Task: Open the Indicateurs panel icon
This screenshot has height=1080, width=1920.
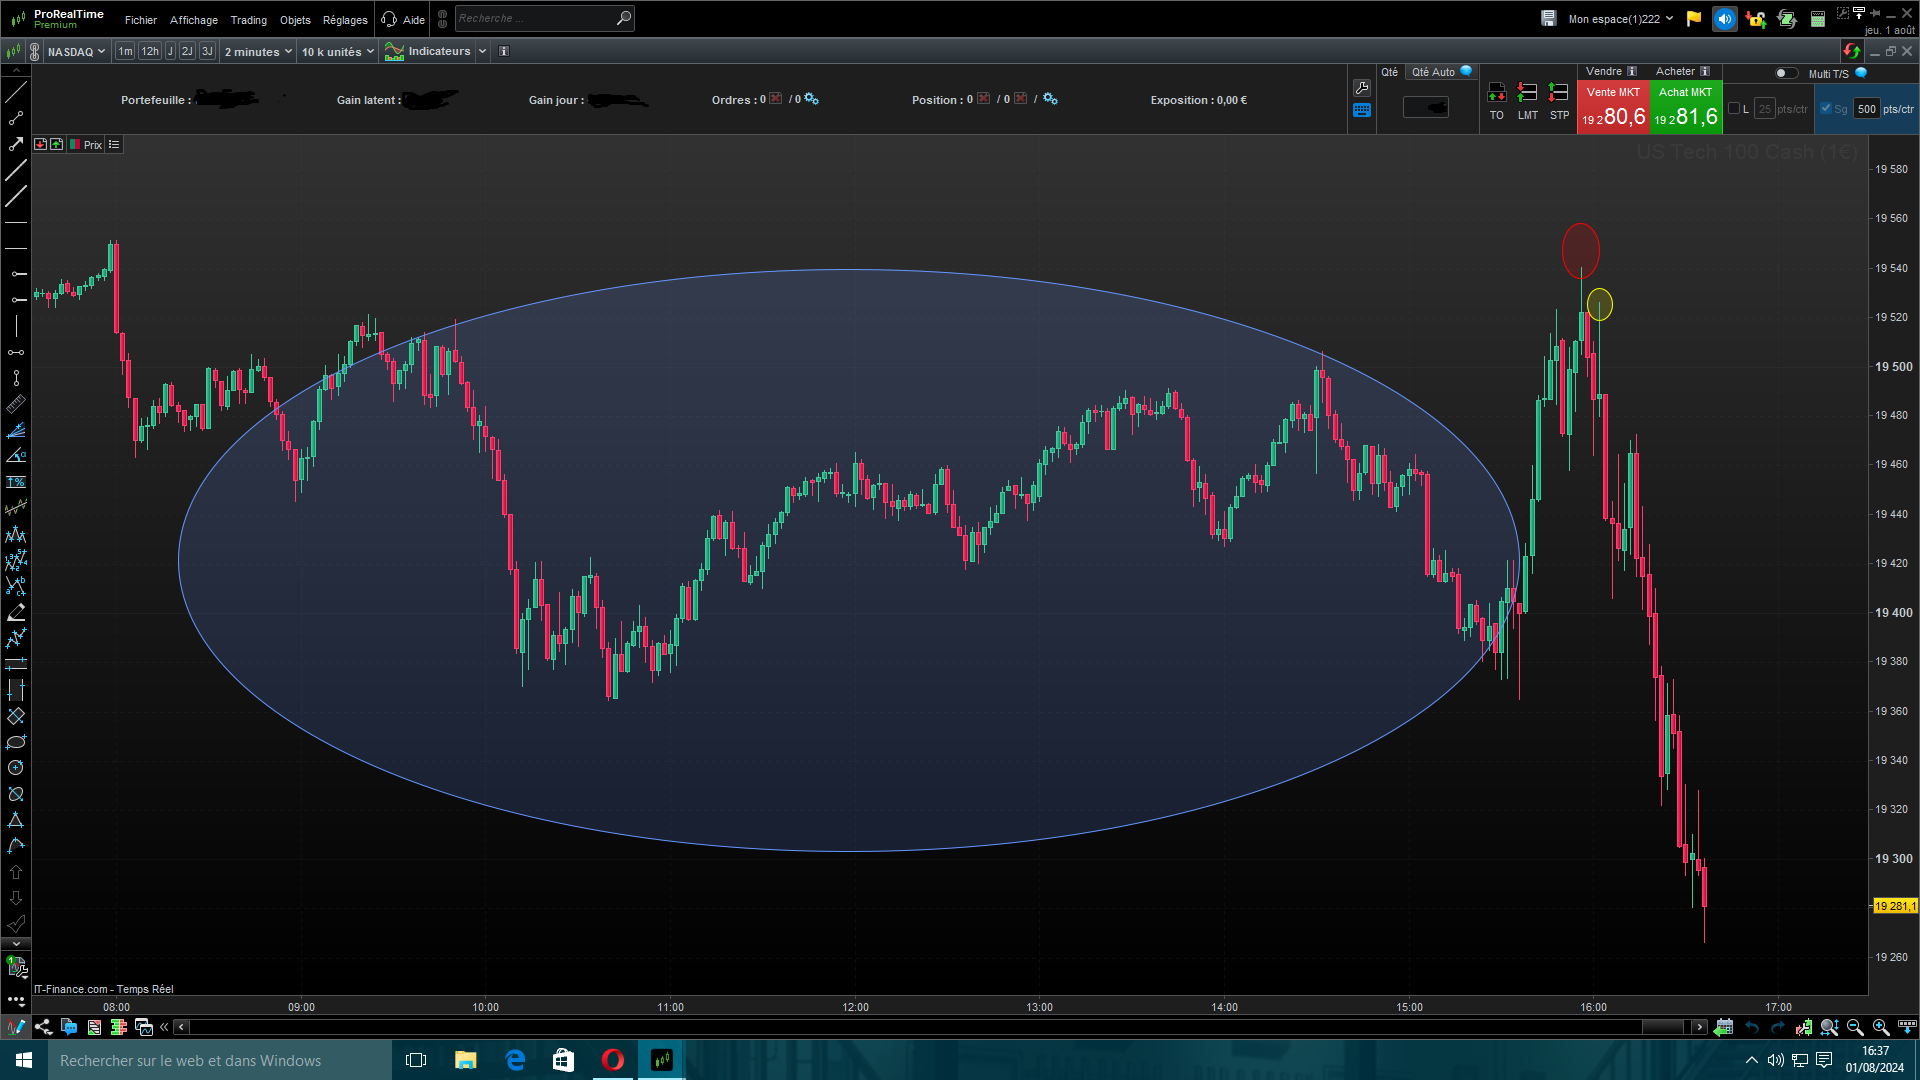Action: tap(395, 51)
